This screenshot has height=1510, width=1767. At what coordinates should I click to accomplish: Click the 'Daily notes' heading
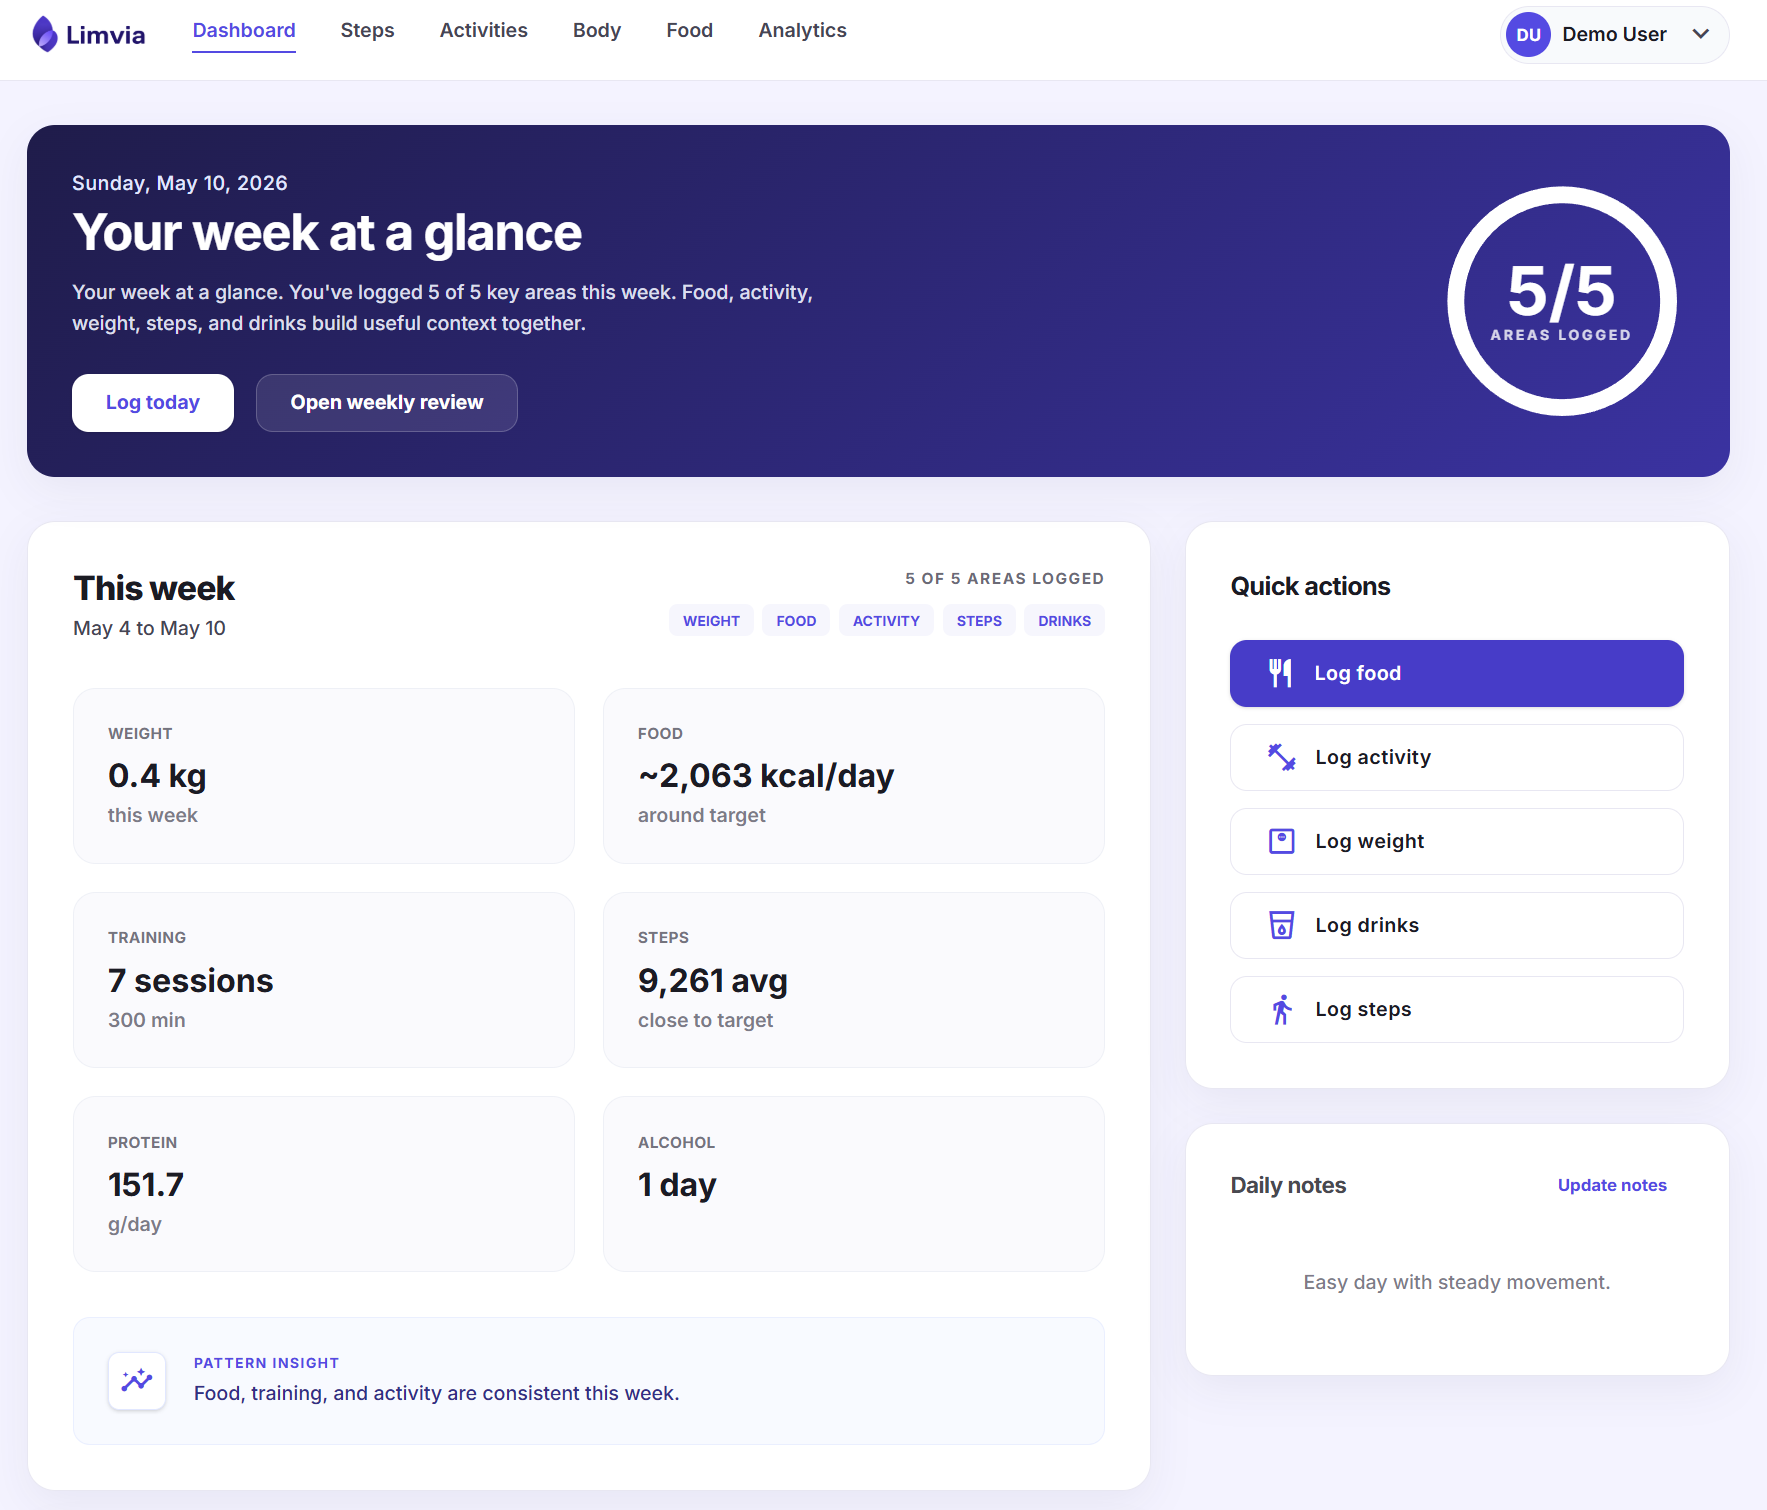1288,1185
